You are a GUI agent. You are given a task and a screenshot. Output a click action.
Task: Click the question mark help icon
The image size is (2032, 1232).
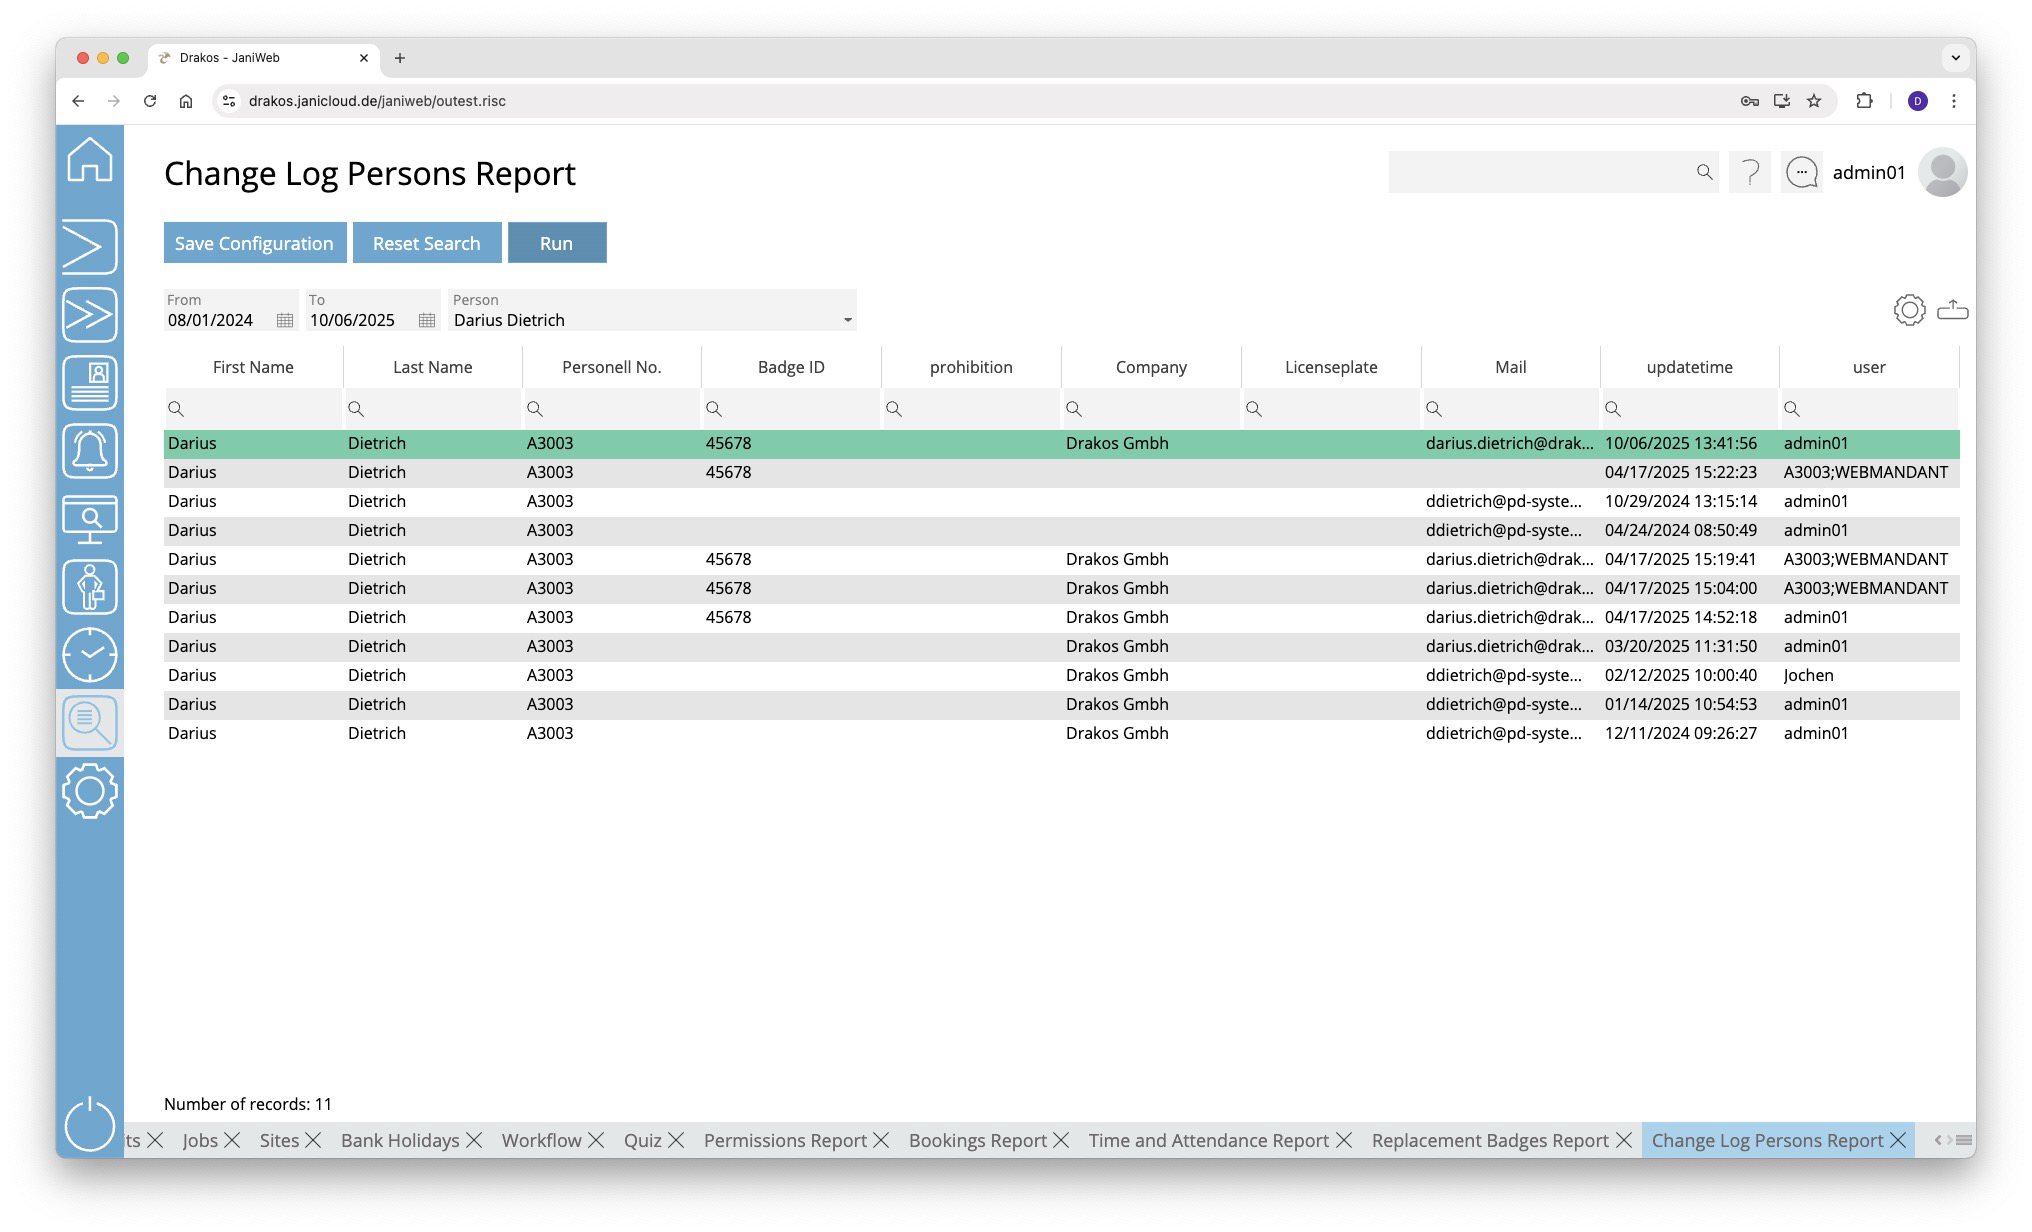[1750, 173]
